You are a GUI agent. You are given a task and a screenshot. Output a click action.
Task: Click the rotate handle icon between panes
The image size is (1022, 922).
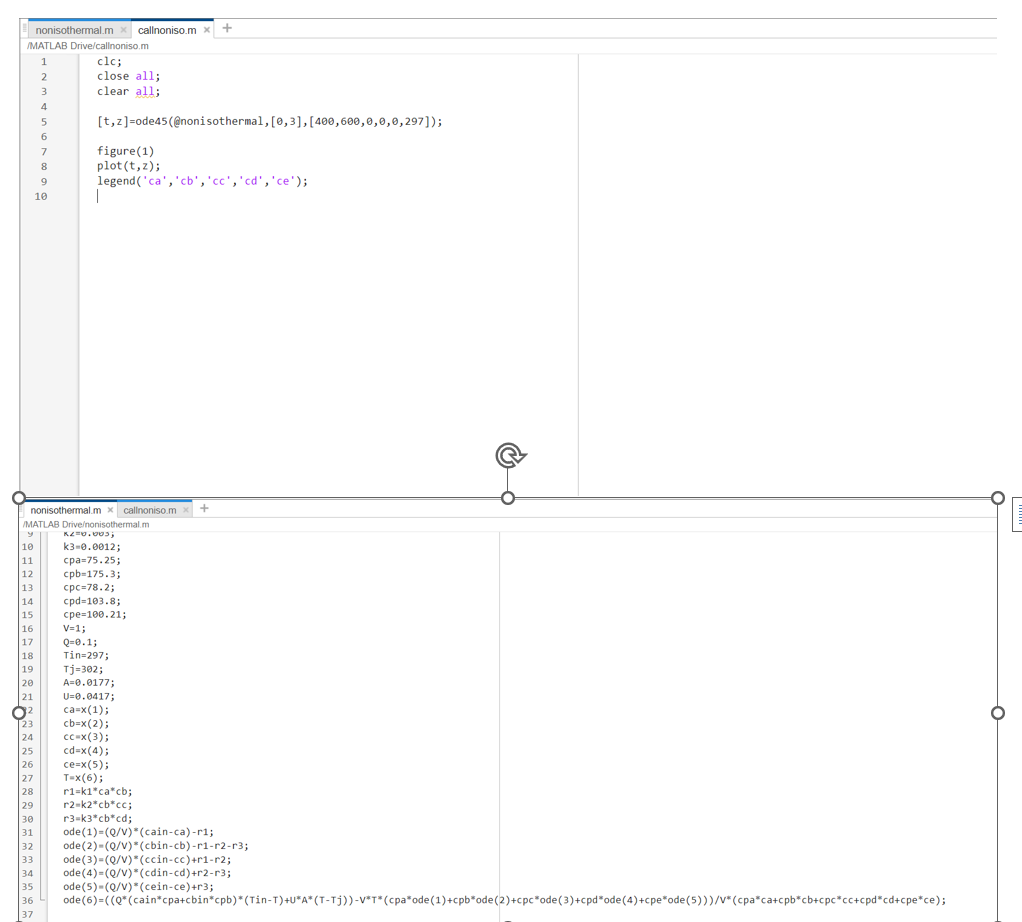click(x=510, y=453)
